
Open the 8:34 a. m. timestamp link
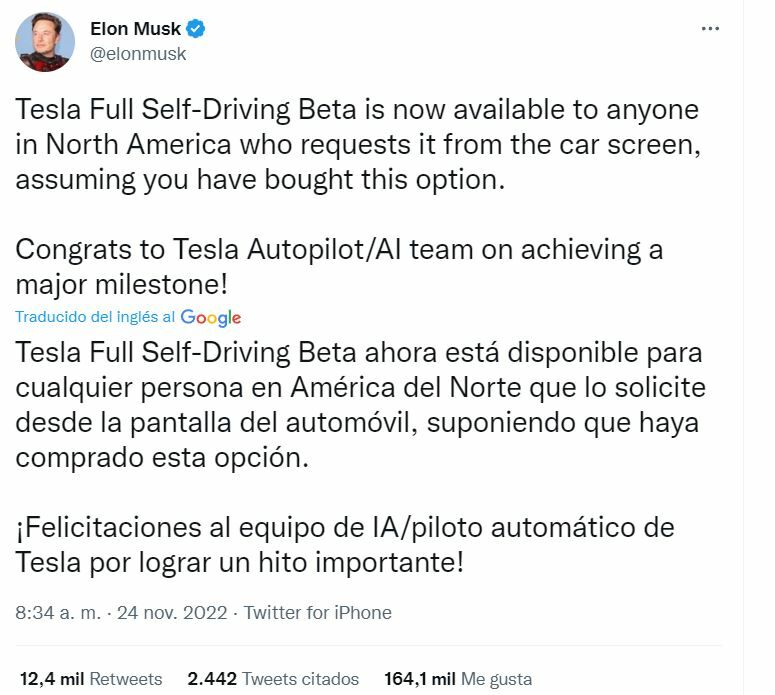(57, 612)
